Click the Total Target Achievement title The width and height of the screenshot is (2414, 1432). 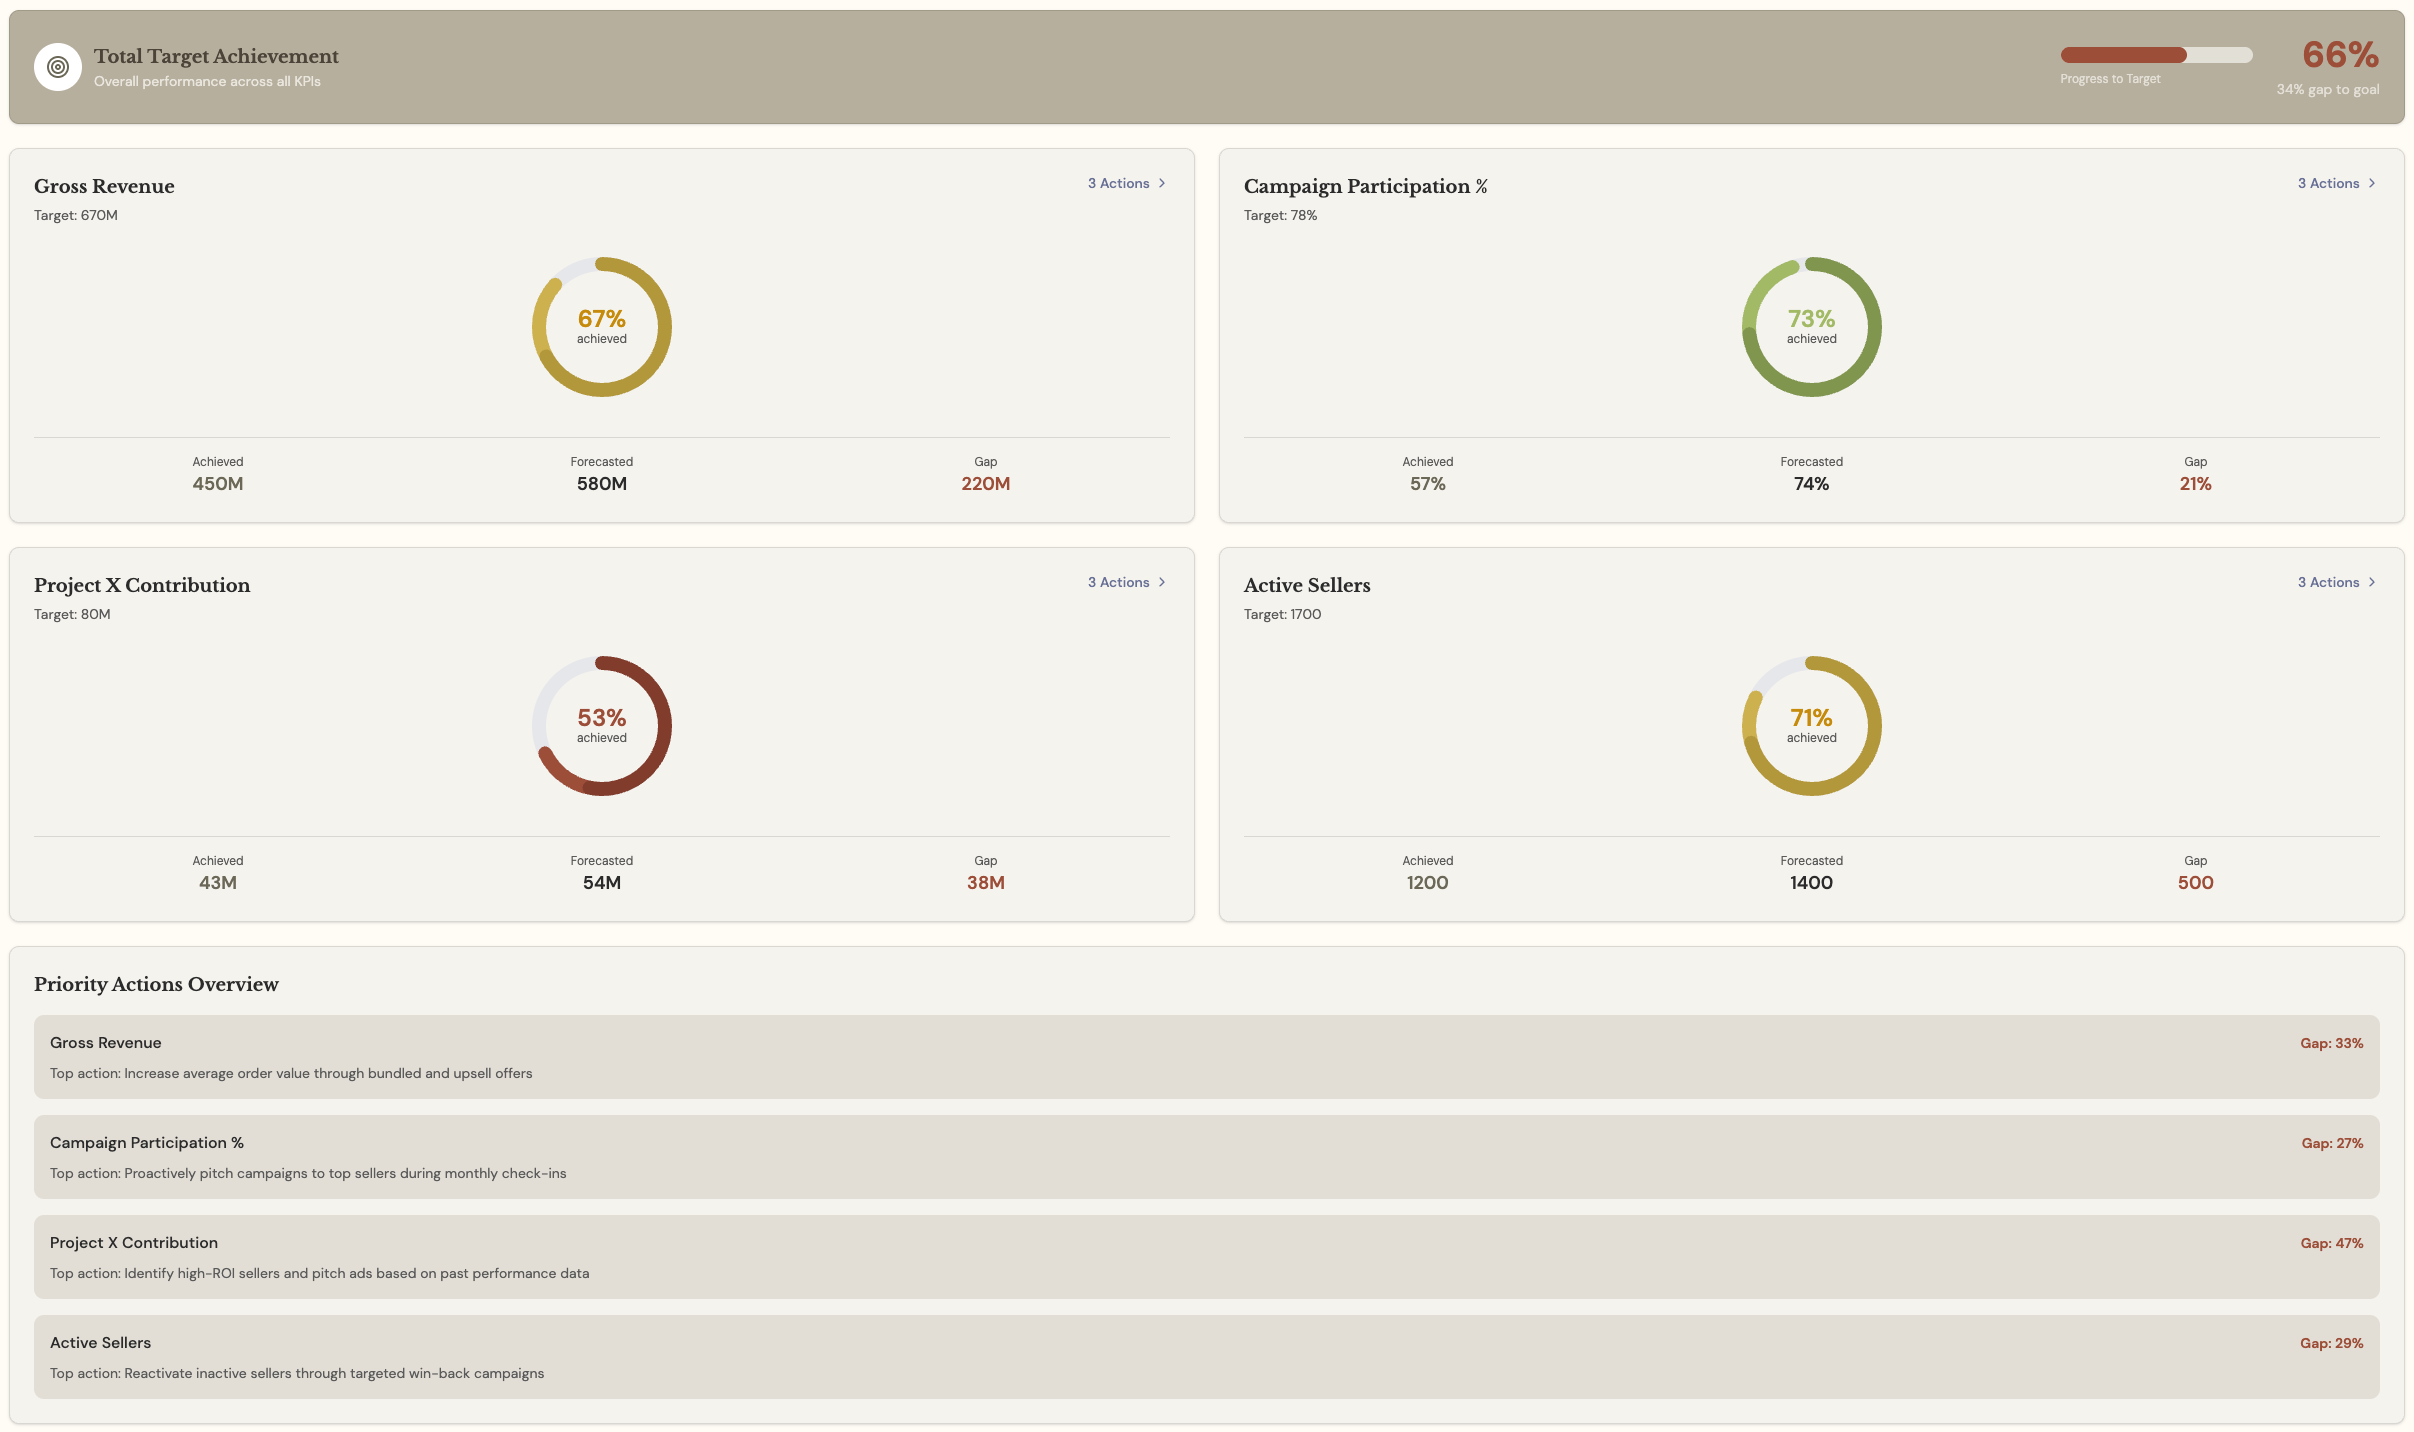click(216, 56)
